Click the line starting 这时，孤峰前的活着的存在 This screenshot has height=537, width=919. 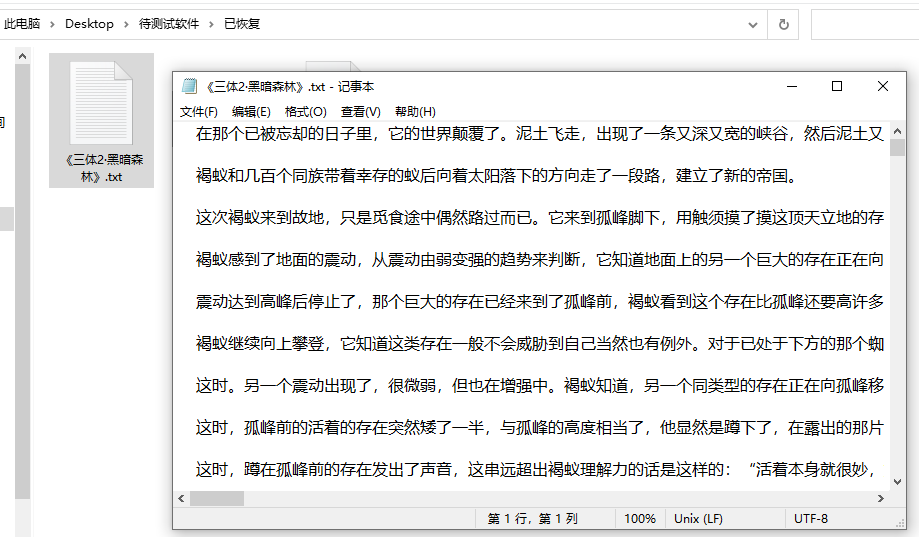point(539,428)
